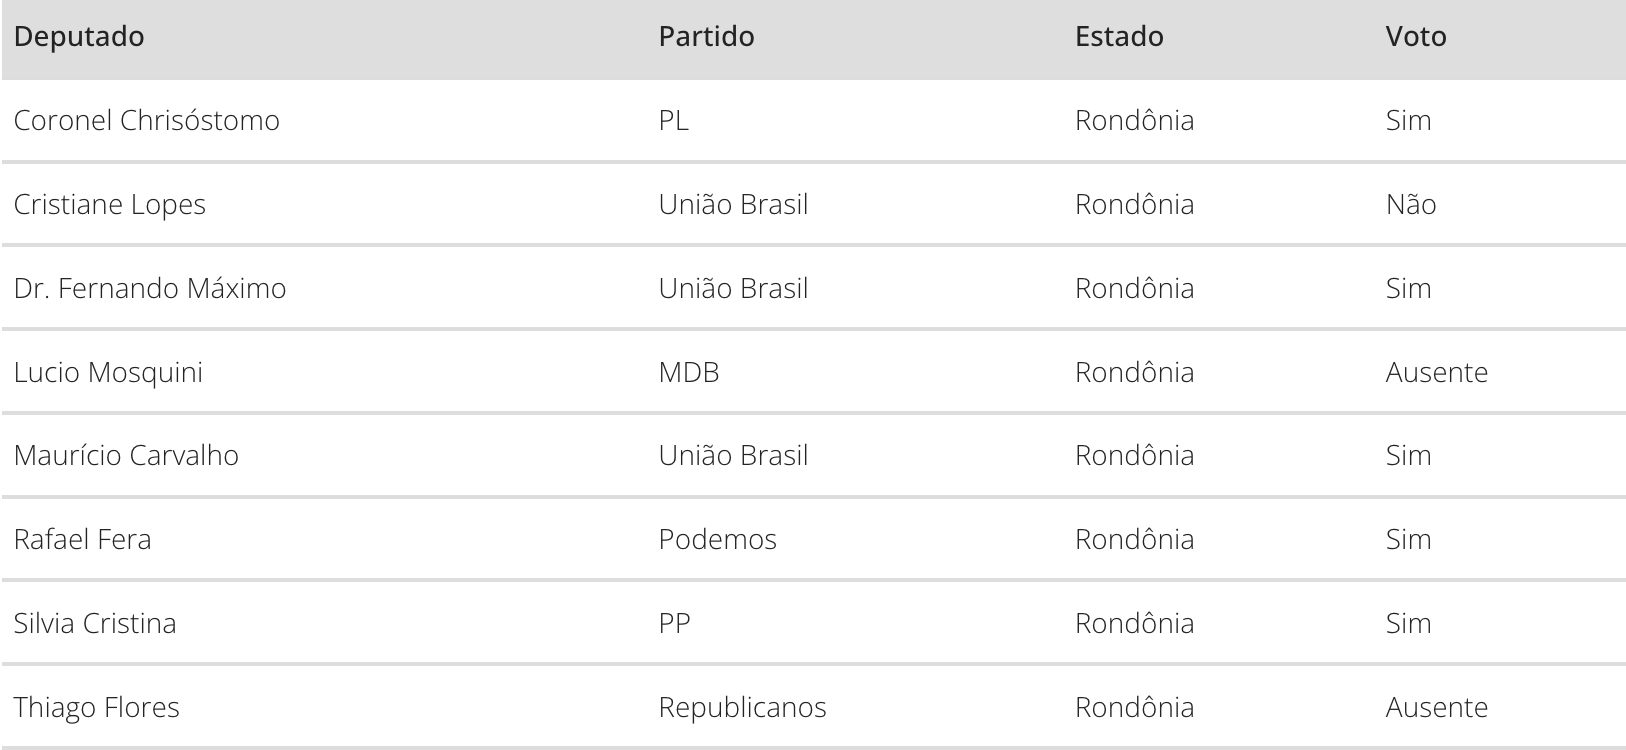Click the Rafael Fera row name
This screenshot has width=1626, height=750.
(x=83, y=540)
